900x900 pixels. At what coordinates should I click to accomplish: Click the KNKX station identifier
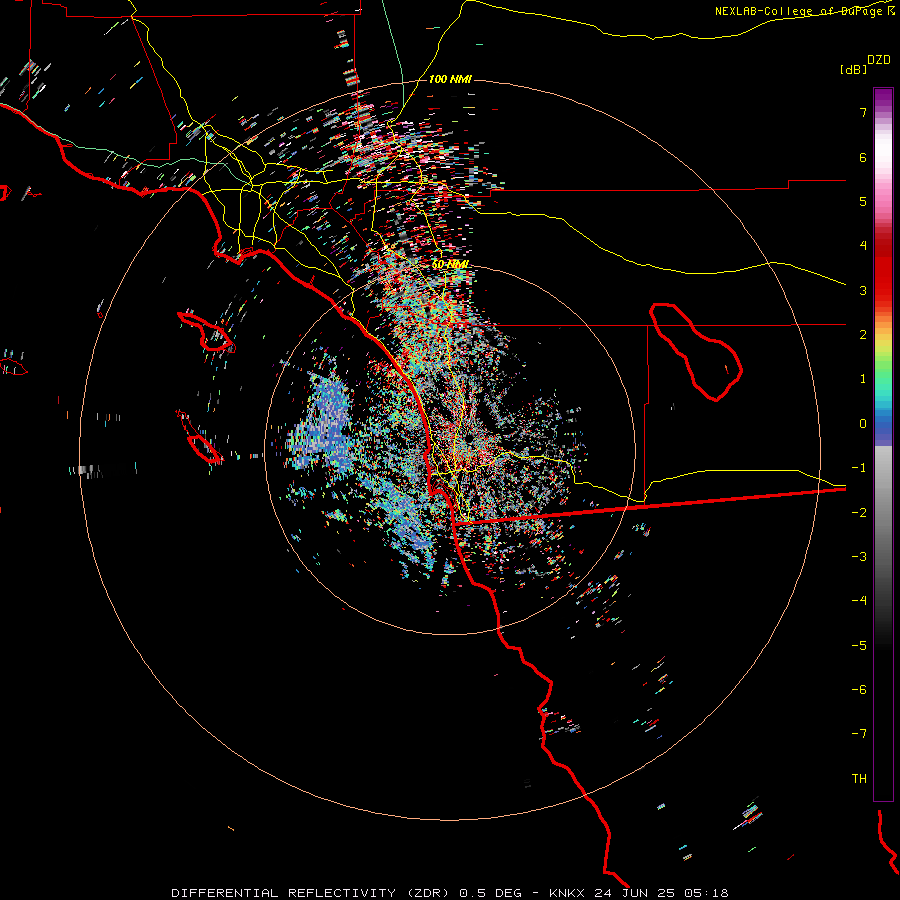pos(568,893)
